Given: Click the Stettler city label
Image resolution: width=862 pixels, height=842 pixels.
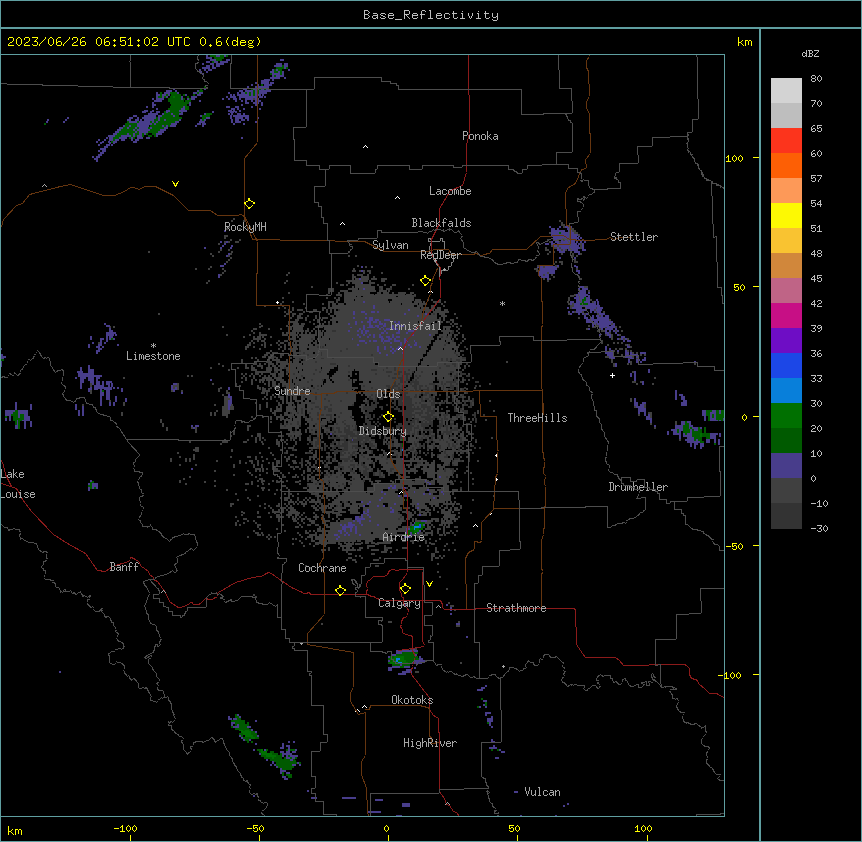Looking at the screenshot, I should 633,237.
